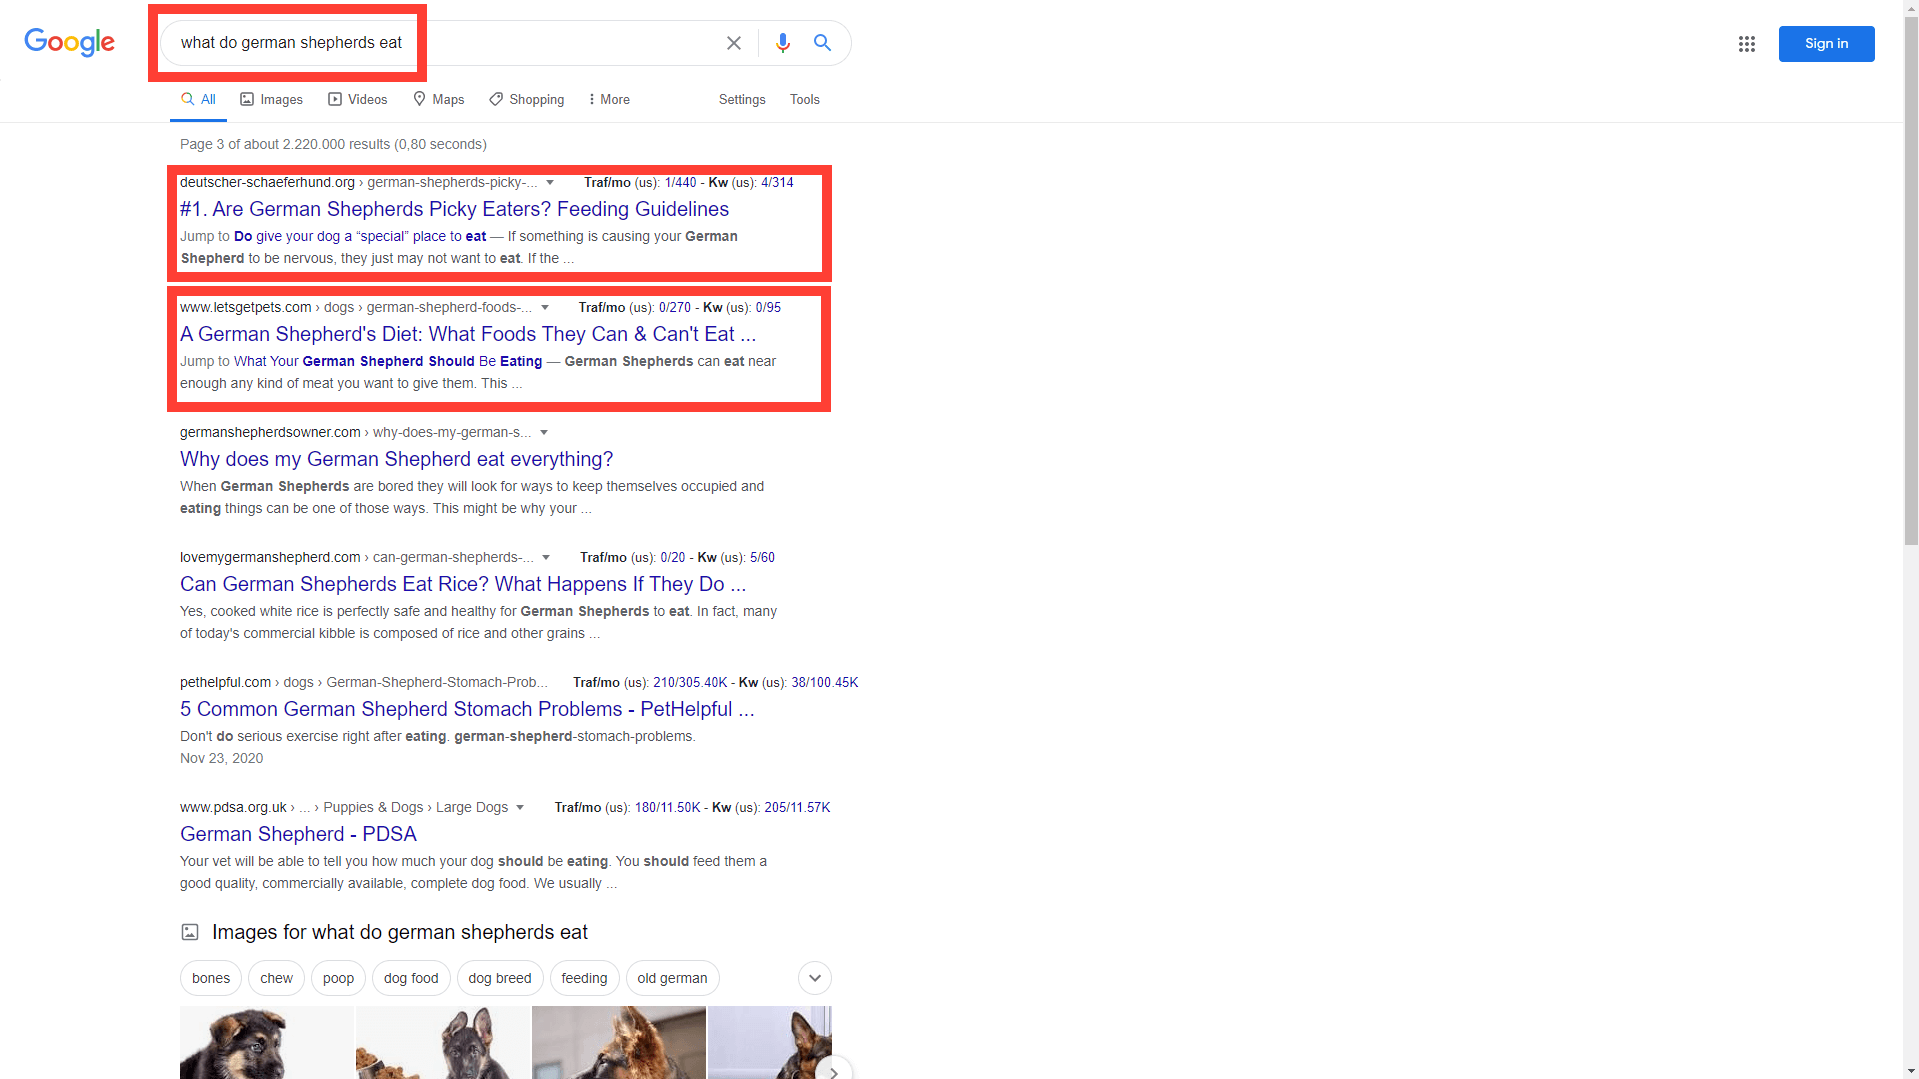Open 'Images for what do german shepherds eat'
This screenshot has height=1079, width=1919.
(399, 932)
